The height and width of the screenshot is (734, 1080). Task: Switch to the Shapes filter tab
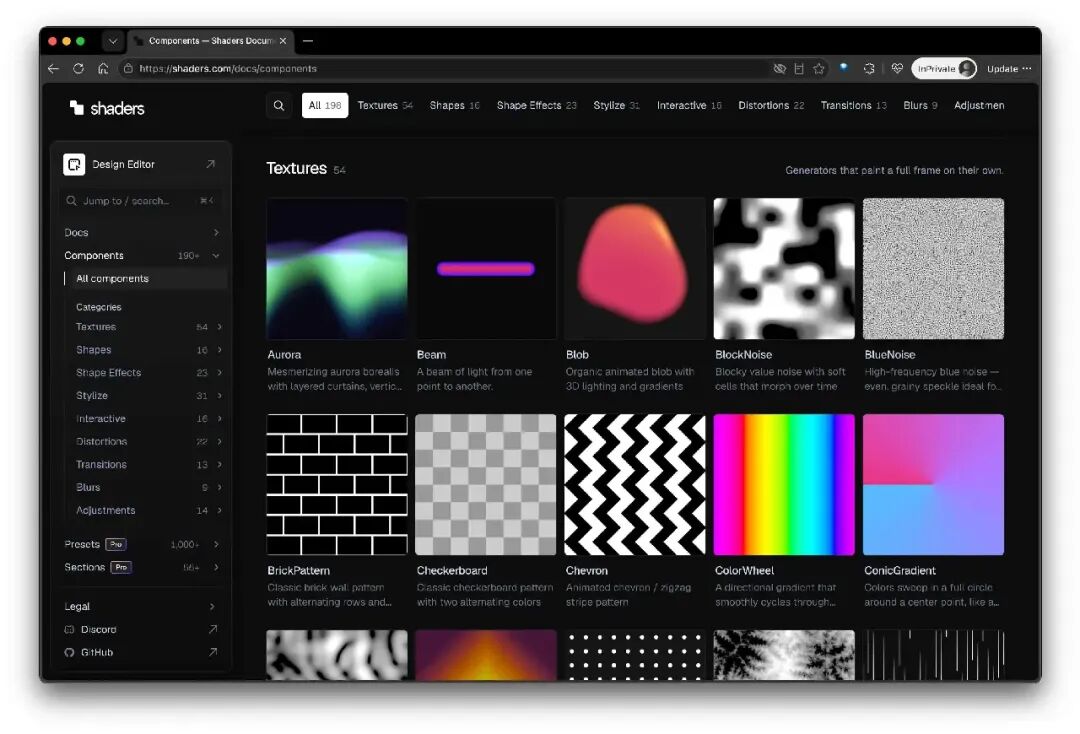click(455, 105)
